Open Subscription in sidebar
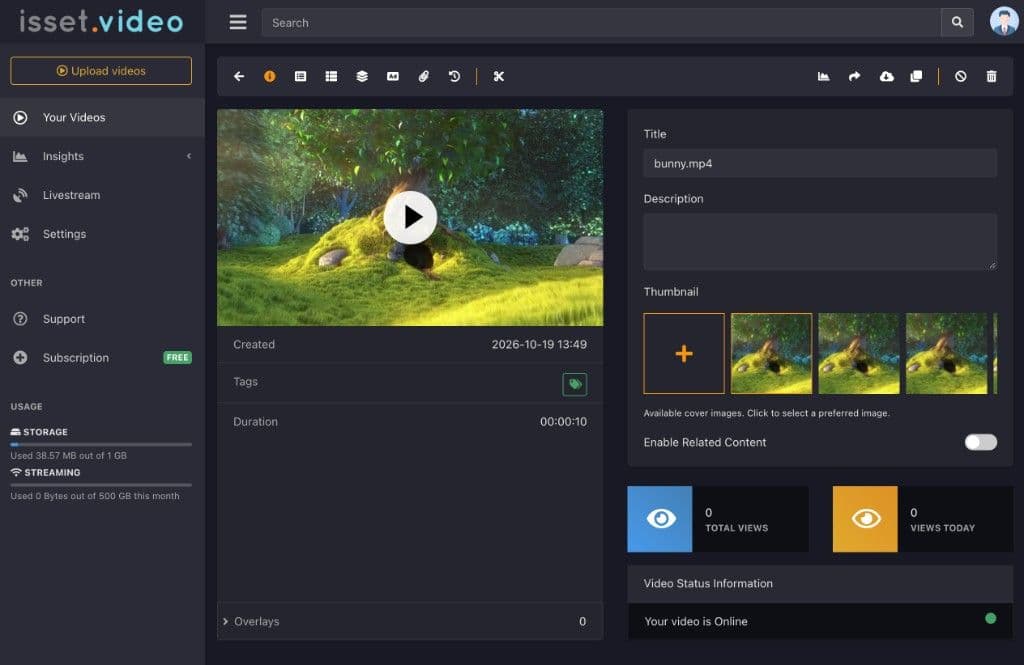This screenshot has width=1024, height=665. 102,357
